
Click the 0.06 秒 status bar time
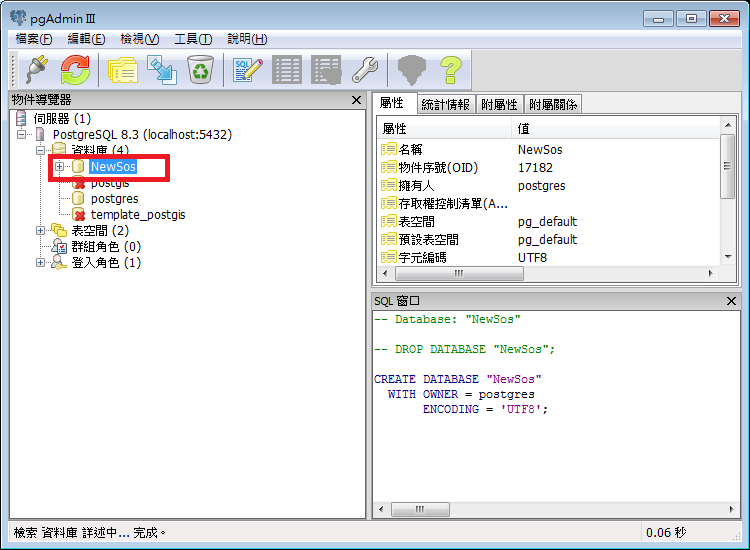point(666,532)
